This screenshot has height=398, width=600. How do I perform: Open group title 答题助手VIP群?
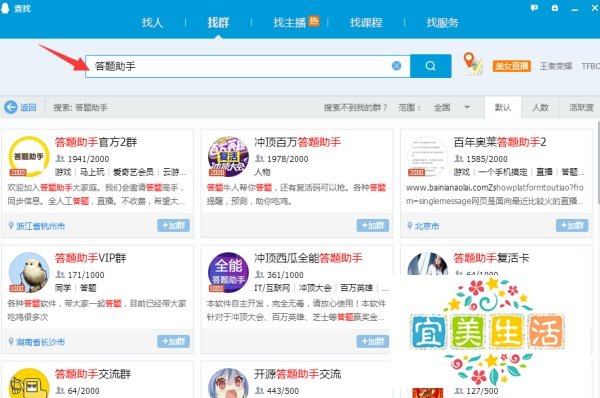90,258
